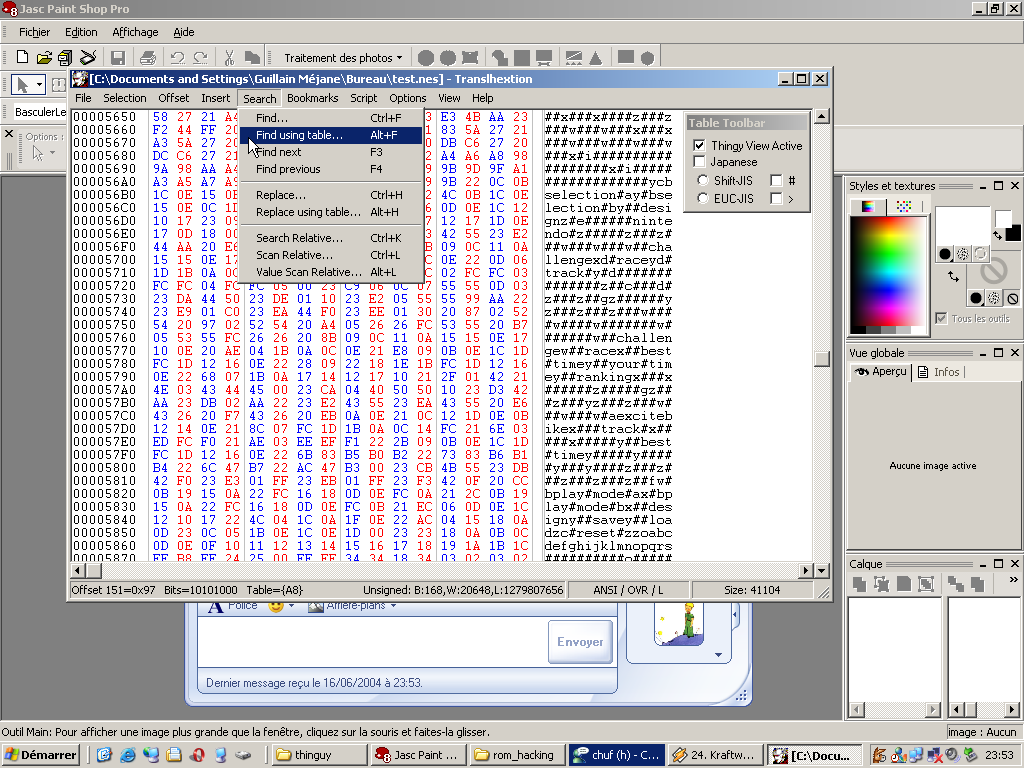
Task: Click the Open file folder icon
Action: pyautogui.click(x=44, y=57)
